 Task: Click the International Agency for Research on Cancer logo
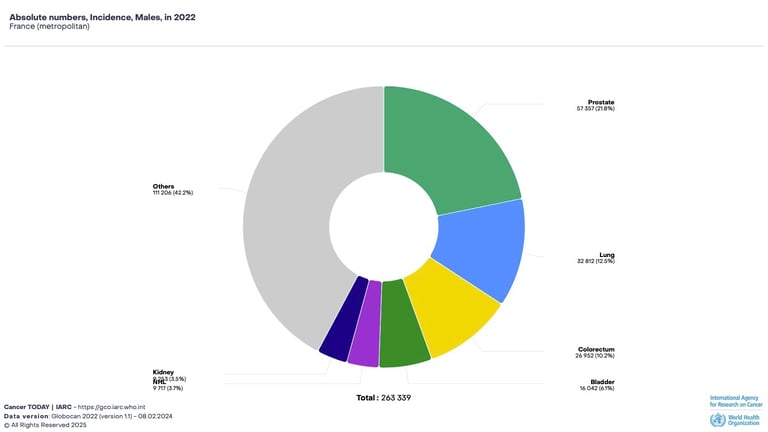coord(736,401)
